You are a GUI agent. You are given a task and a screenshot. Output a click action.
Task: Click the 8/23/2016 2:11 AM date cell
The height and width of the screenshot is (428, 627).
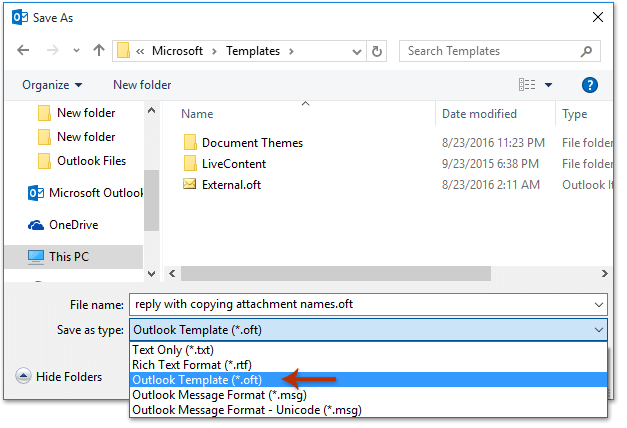(491, 185)
